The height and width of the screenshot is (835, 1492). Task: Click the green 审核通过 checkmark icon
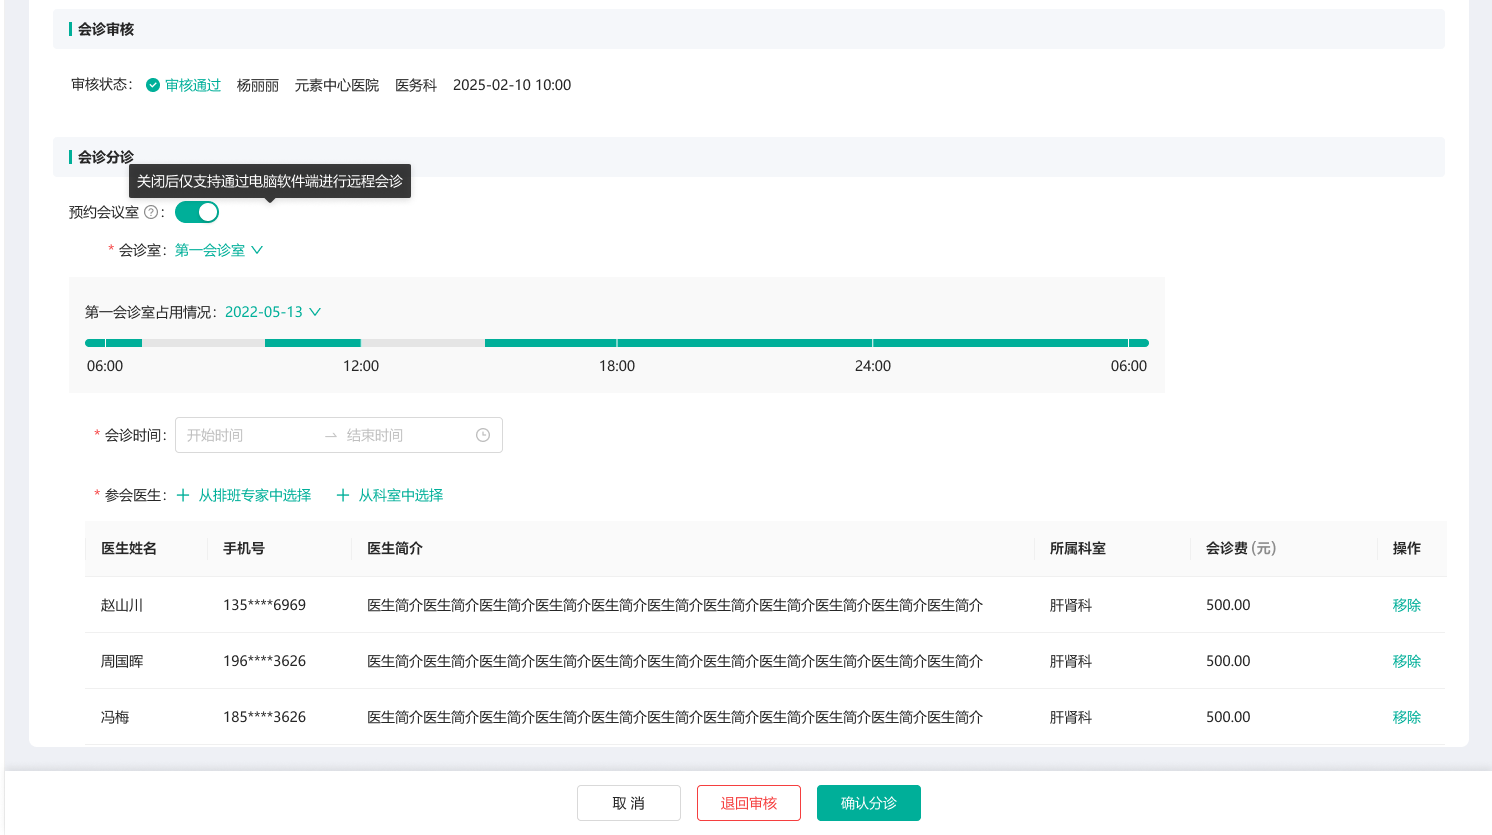[x=153, y=85]
